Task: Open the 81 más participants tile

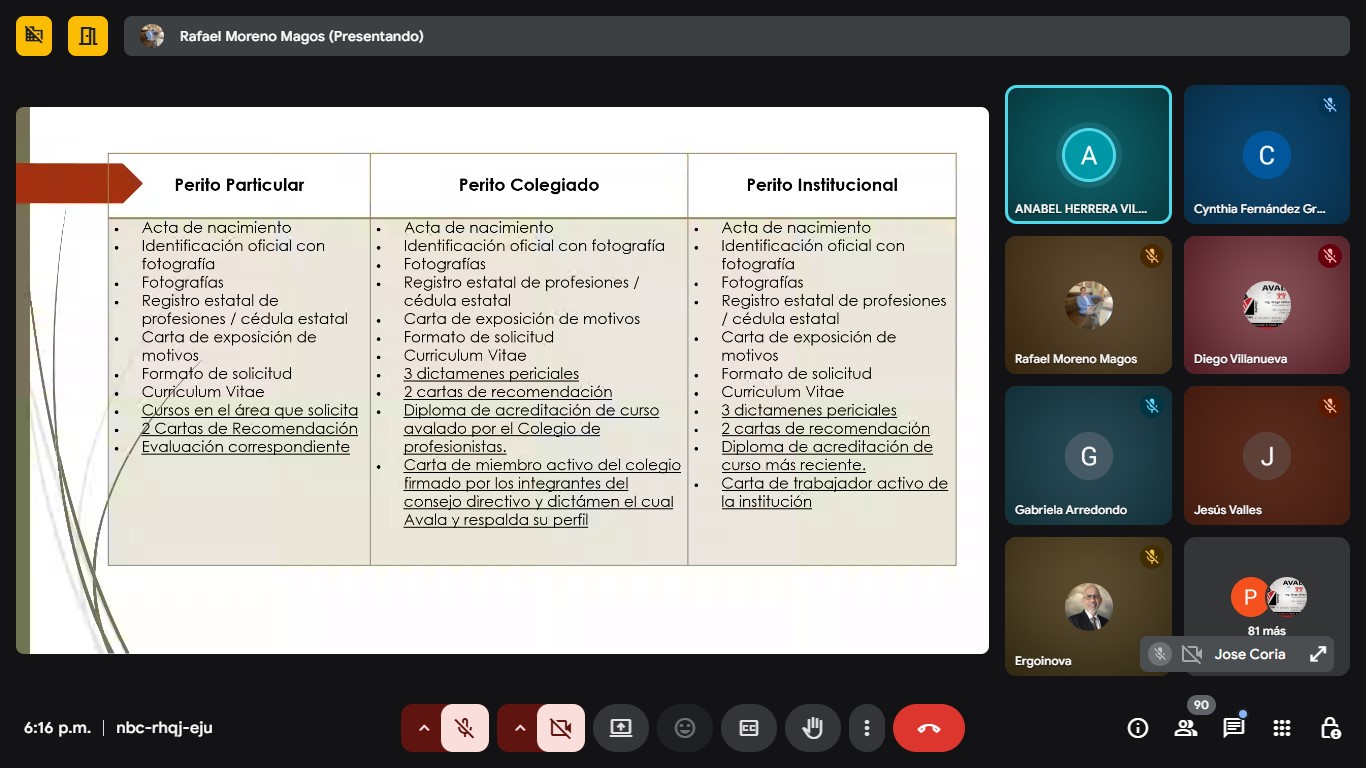Action: click(x=1266, y=605)
